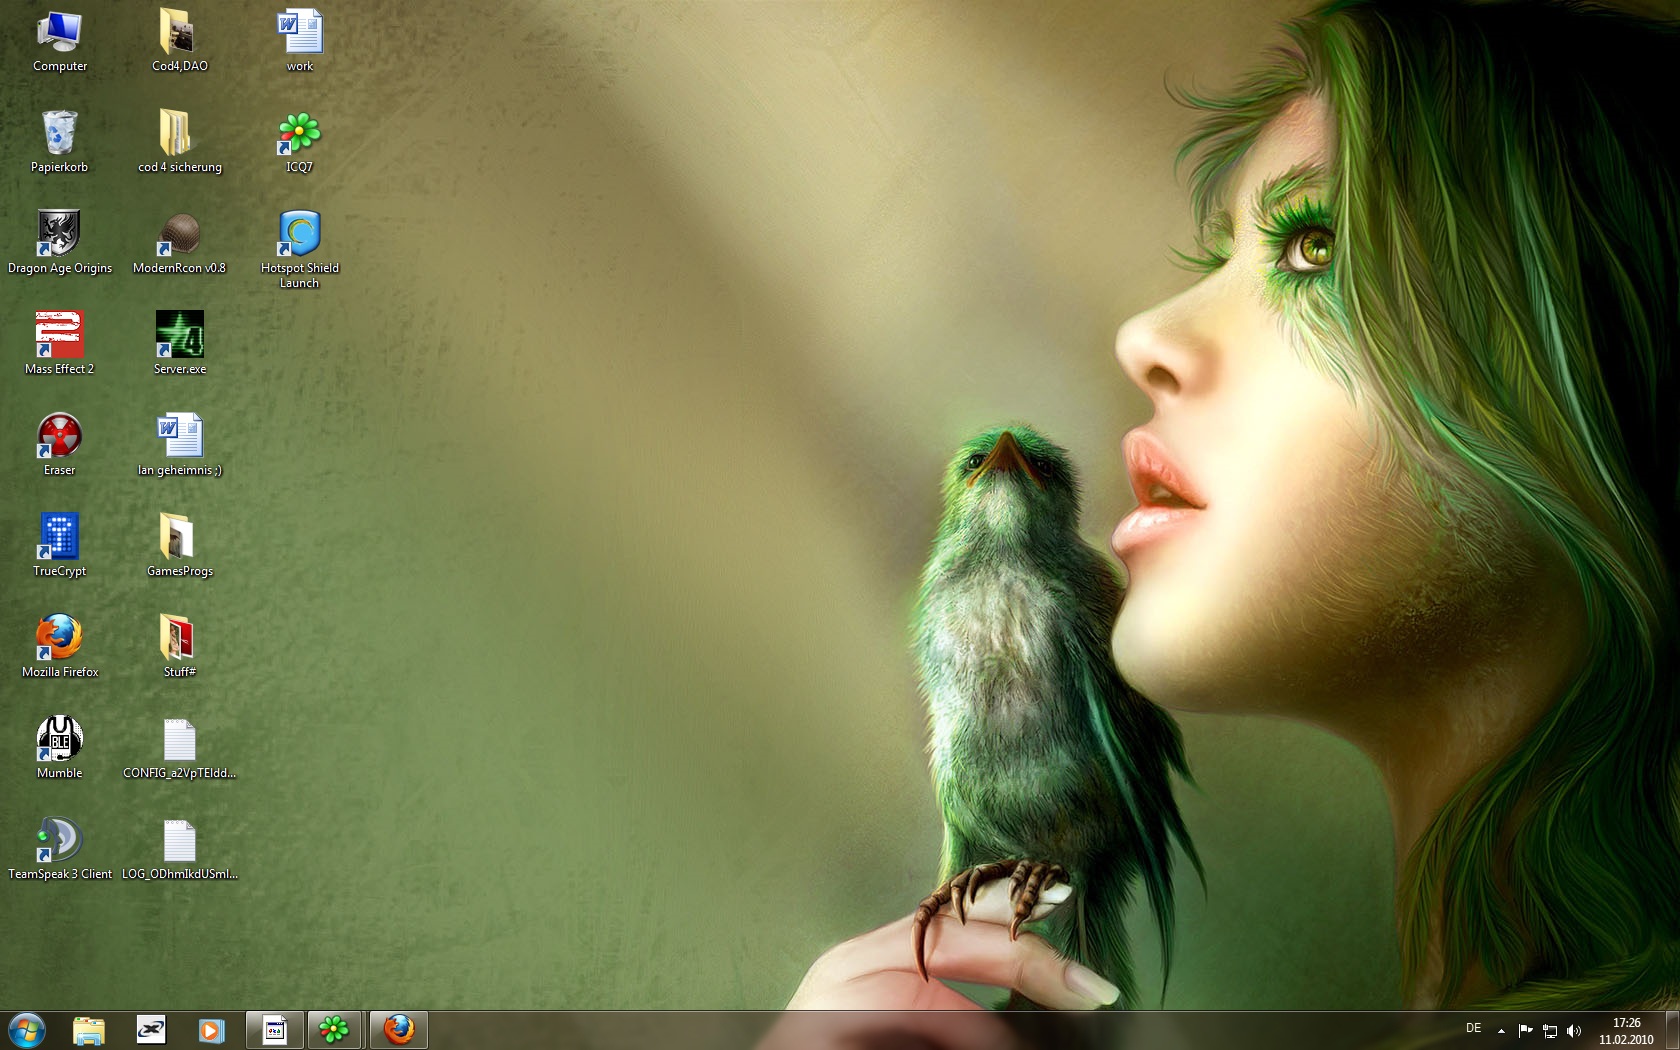Viewport: 1680px width, 1050px height.
Task: Open the DE language bar indicator
Action: point(1473,1029)
